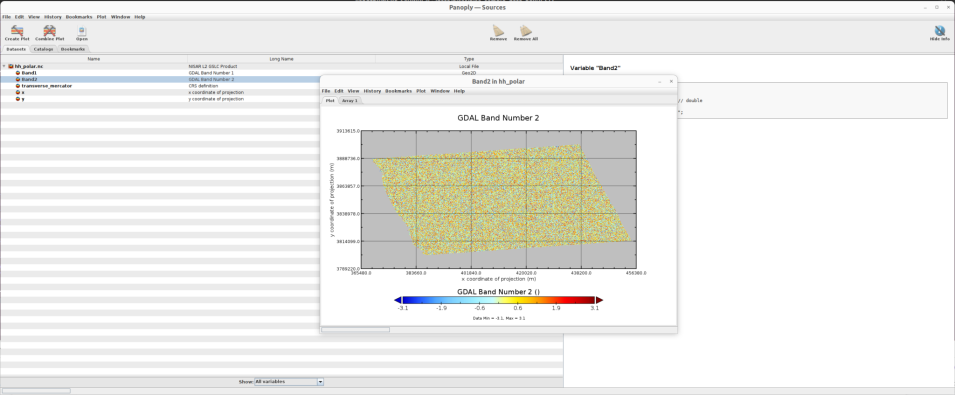This screenshot has height=395, width=955.
Task: Sort by the Long Name column header
Action: (x=281, y=59)
